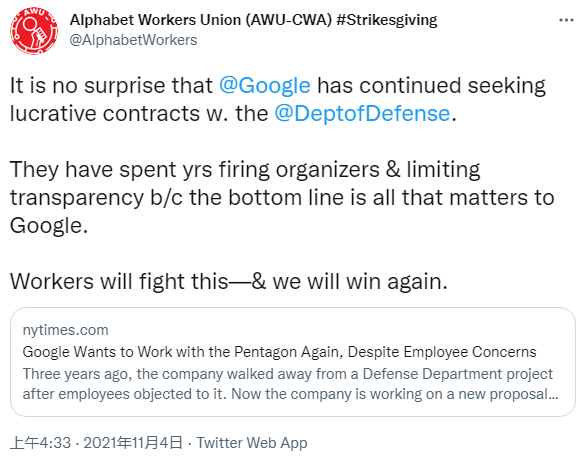Visit the @AlphabetWorkers handle
Viewport: 586px width, 459px height.
click(133, 40)
